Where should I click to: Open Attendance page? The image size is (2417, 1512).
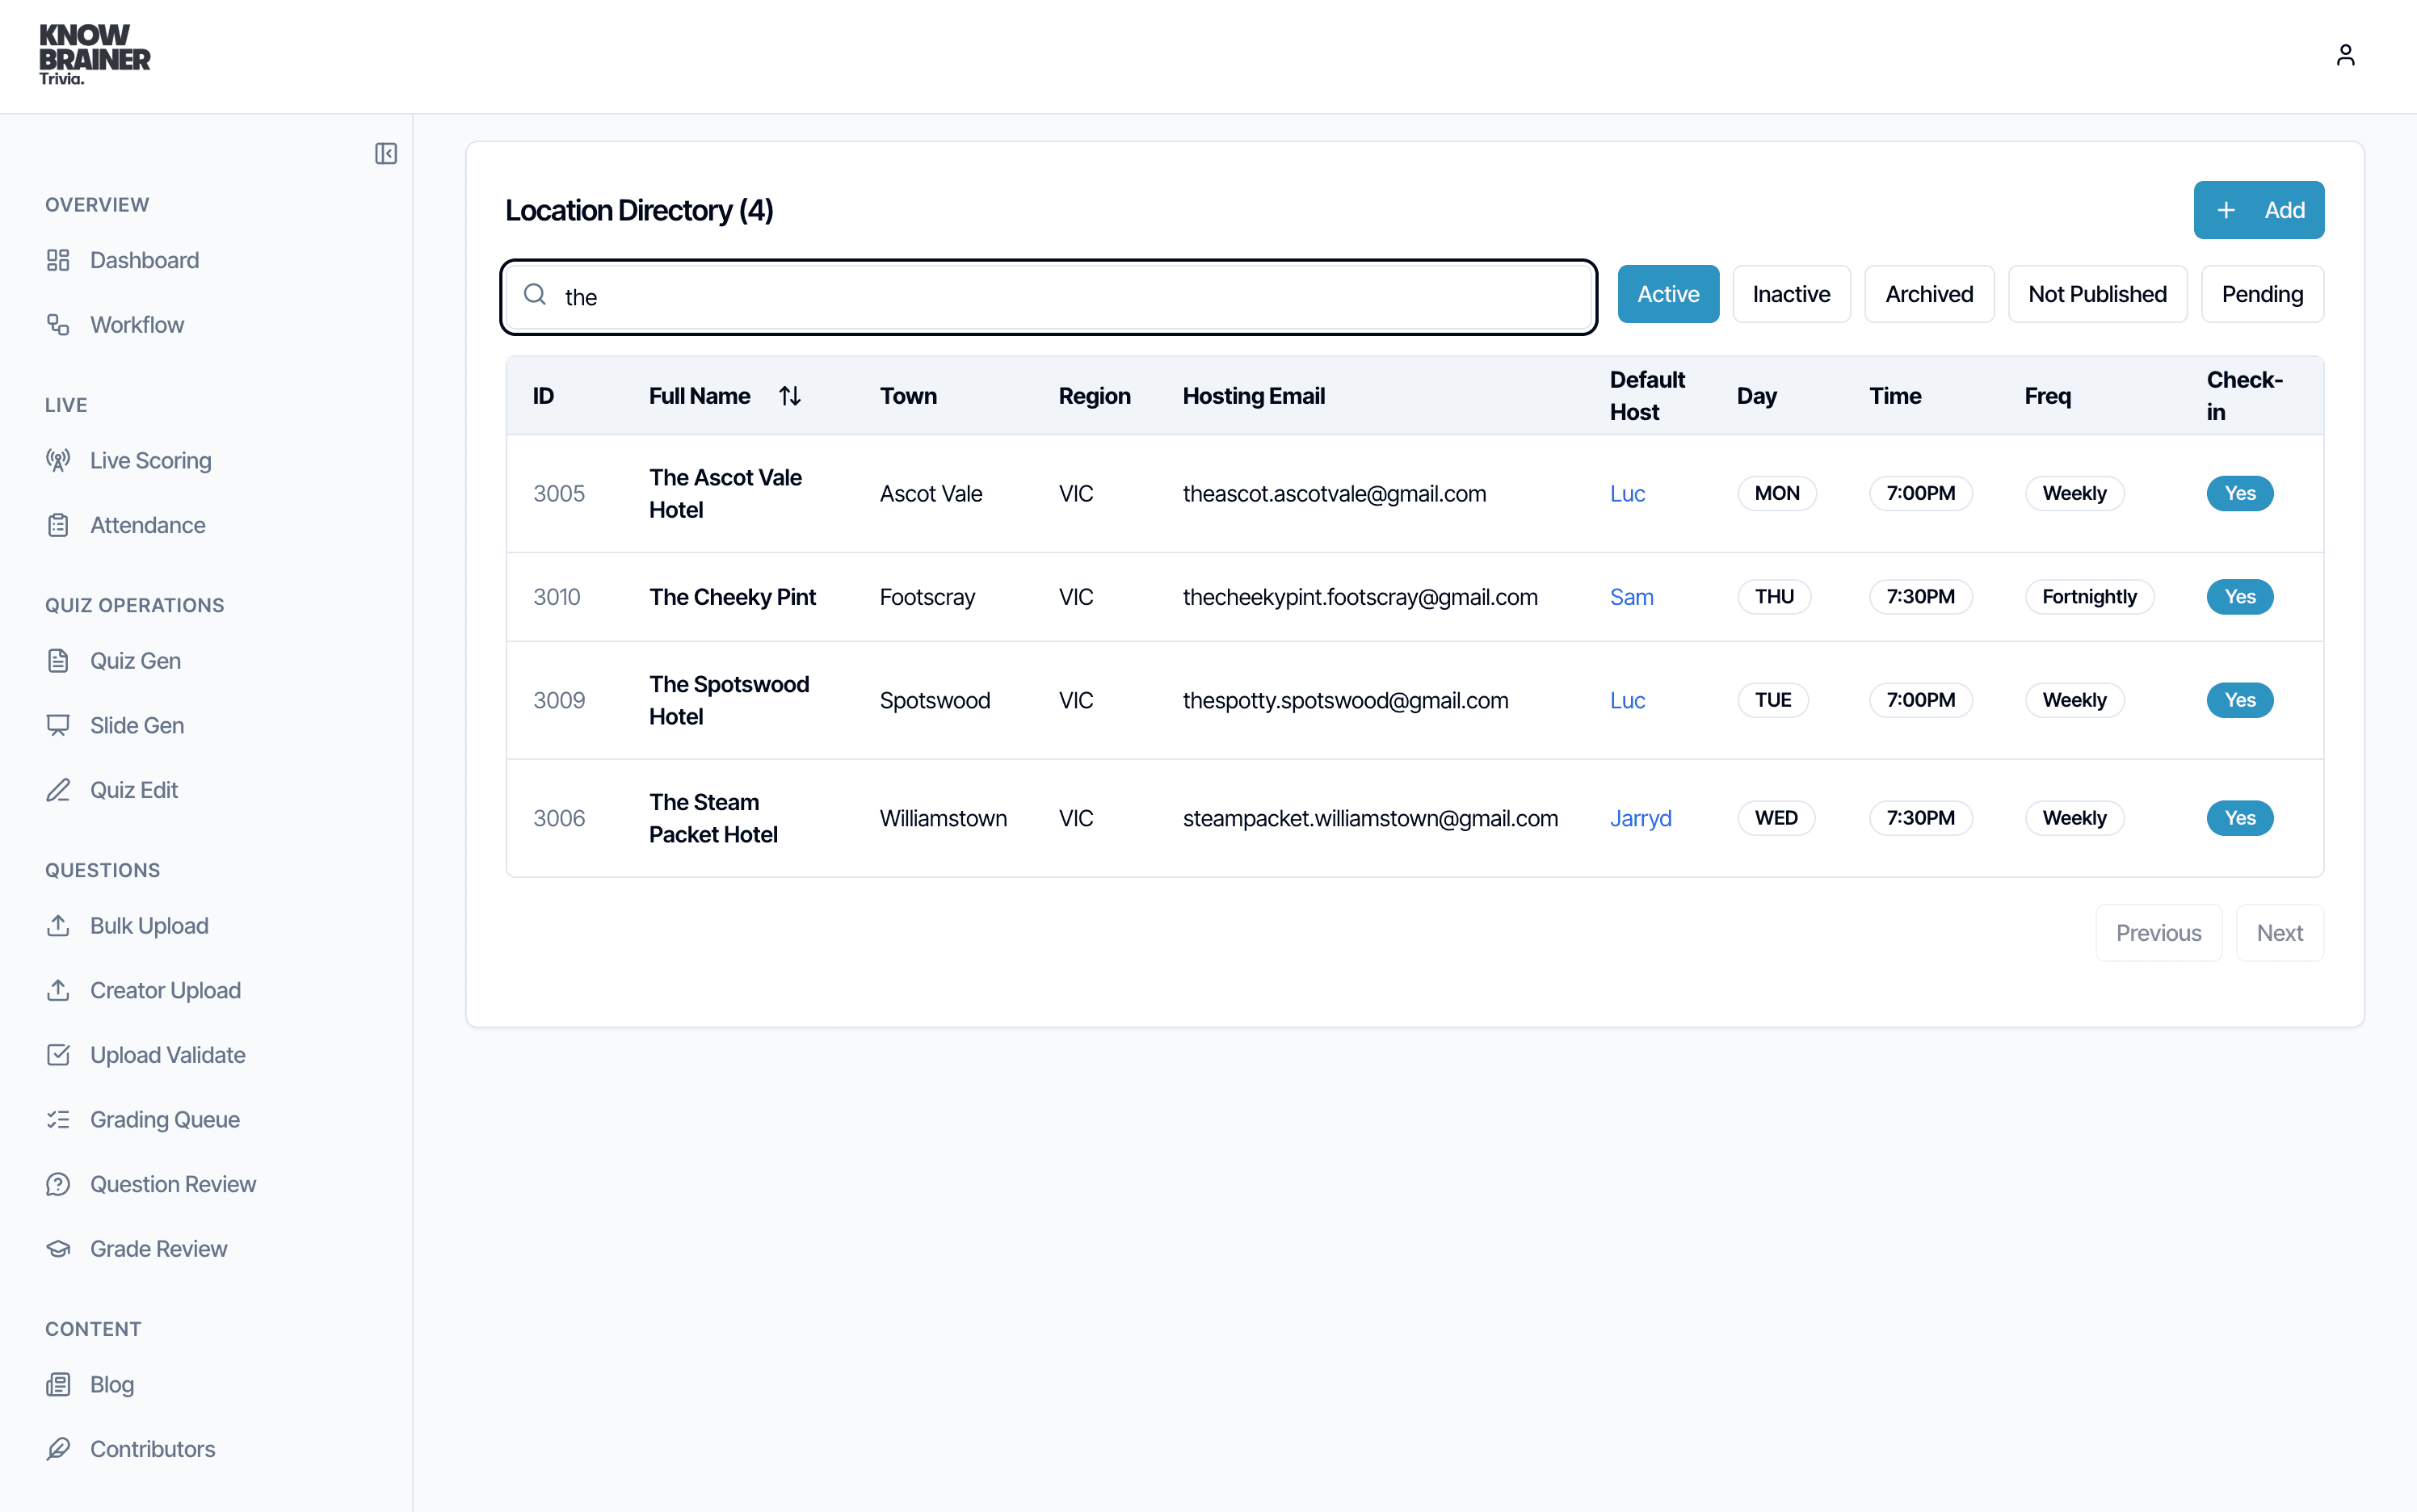pyautogui.click(x=148, y=525)
